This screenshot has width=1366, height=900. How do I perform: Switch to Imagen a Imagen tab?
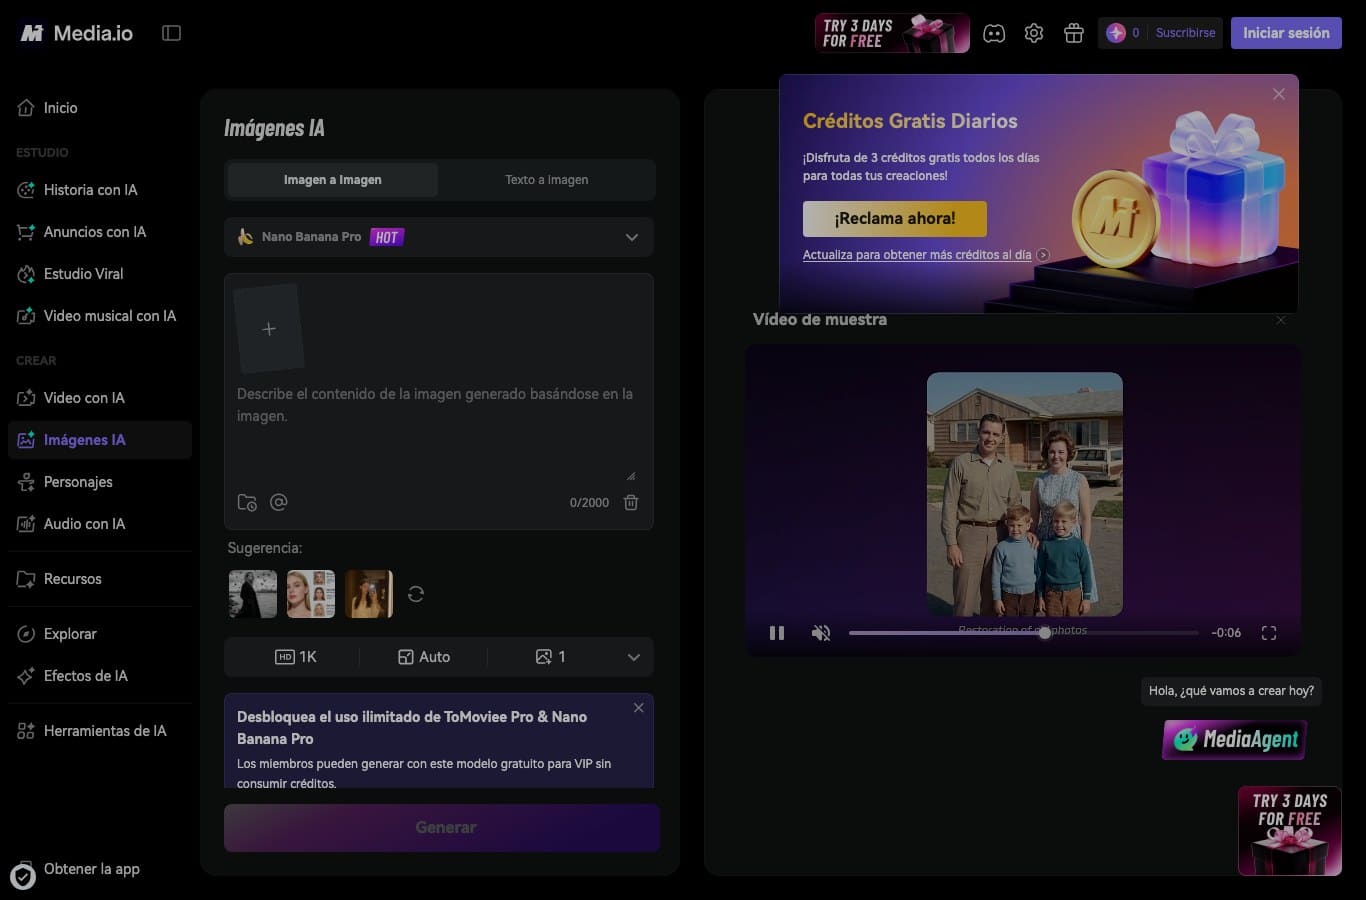333,180
